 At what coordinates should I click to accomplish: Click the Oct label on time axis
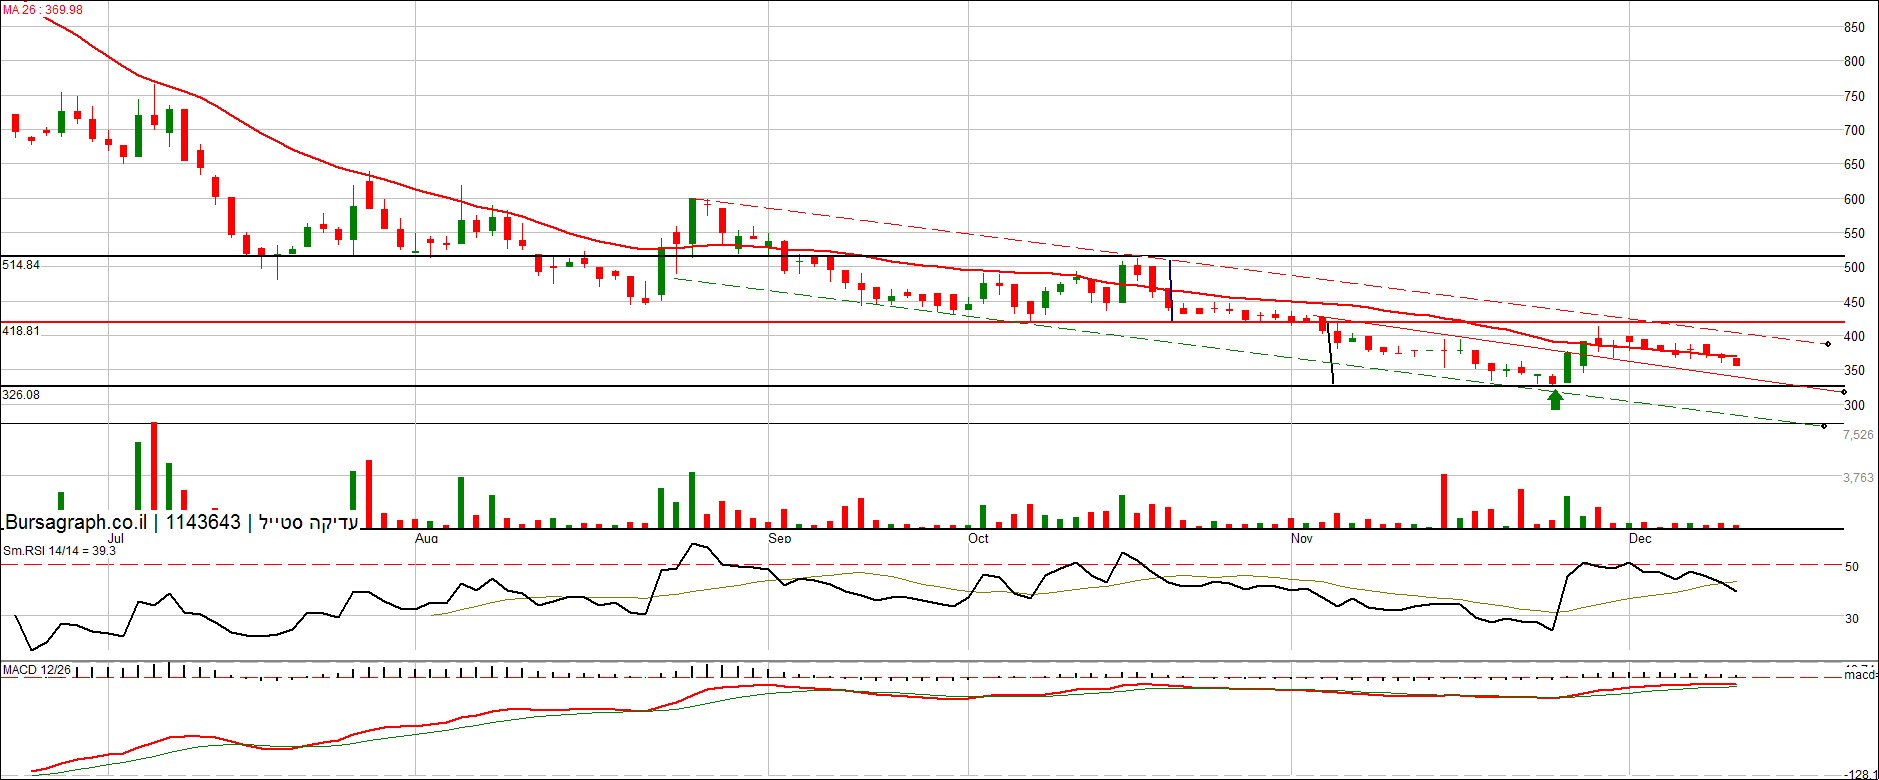978,538
